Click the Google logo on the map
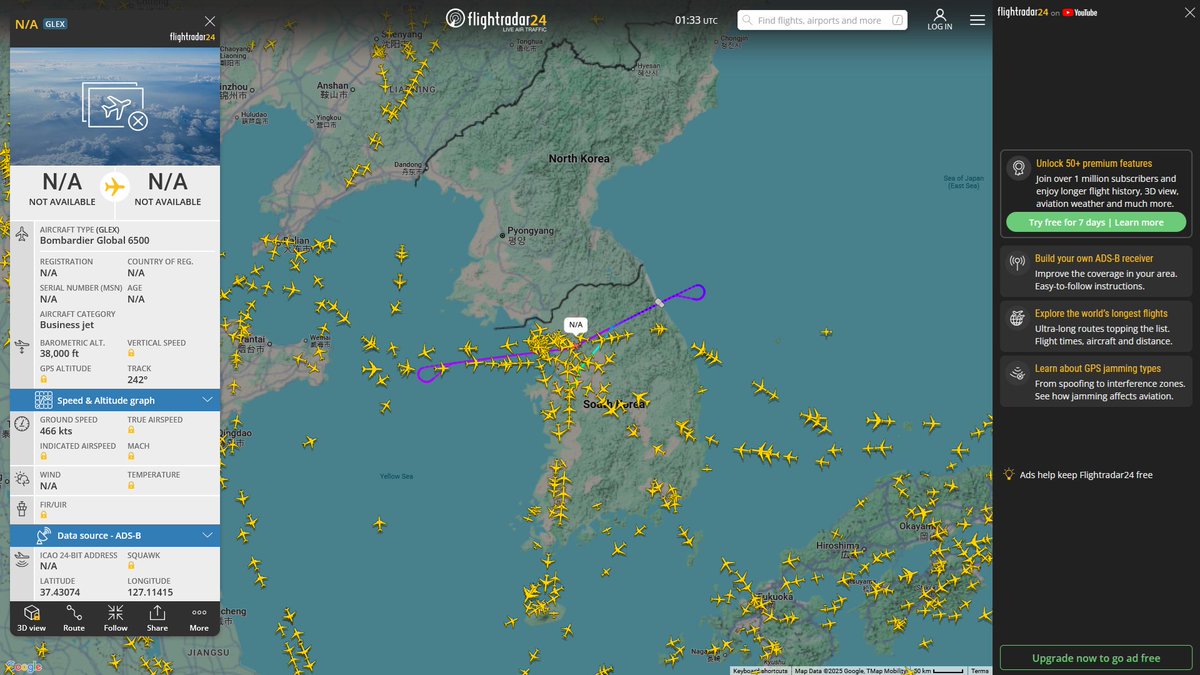This screenshot has width=1200, height=675. click(22, 667)
